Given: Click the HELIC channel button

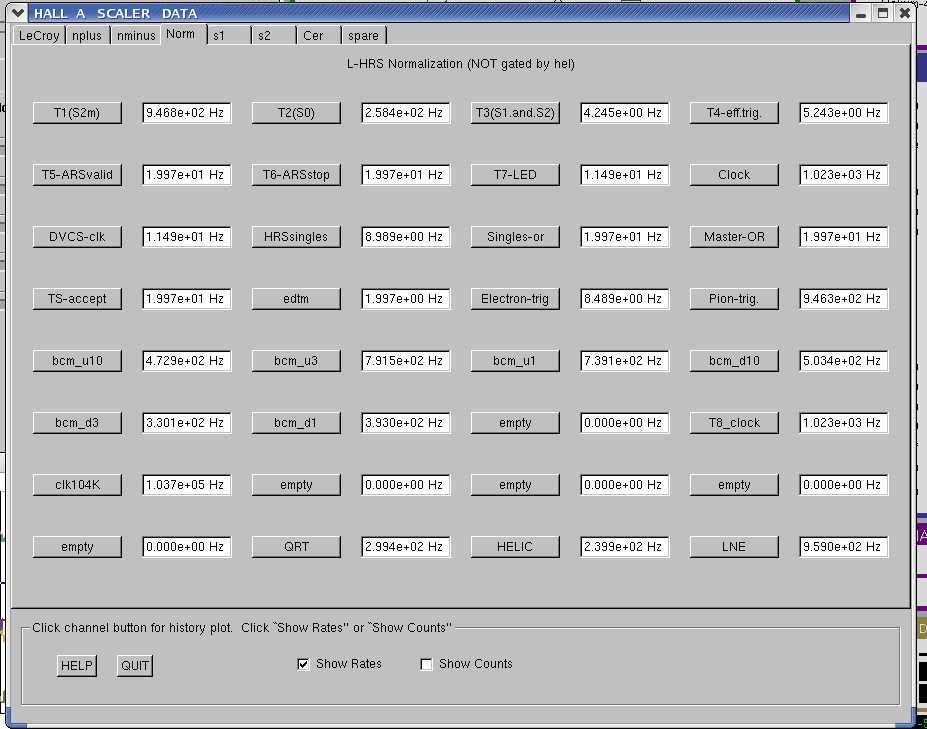Looking at the screenshot, I should tap(515, 547).
